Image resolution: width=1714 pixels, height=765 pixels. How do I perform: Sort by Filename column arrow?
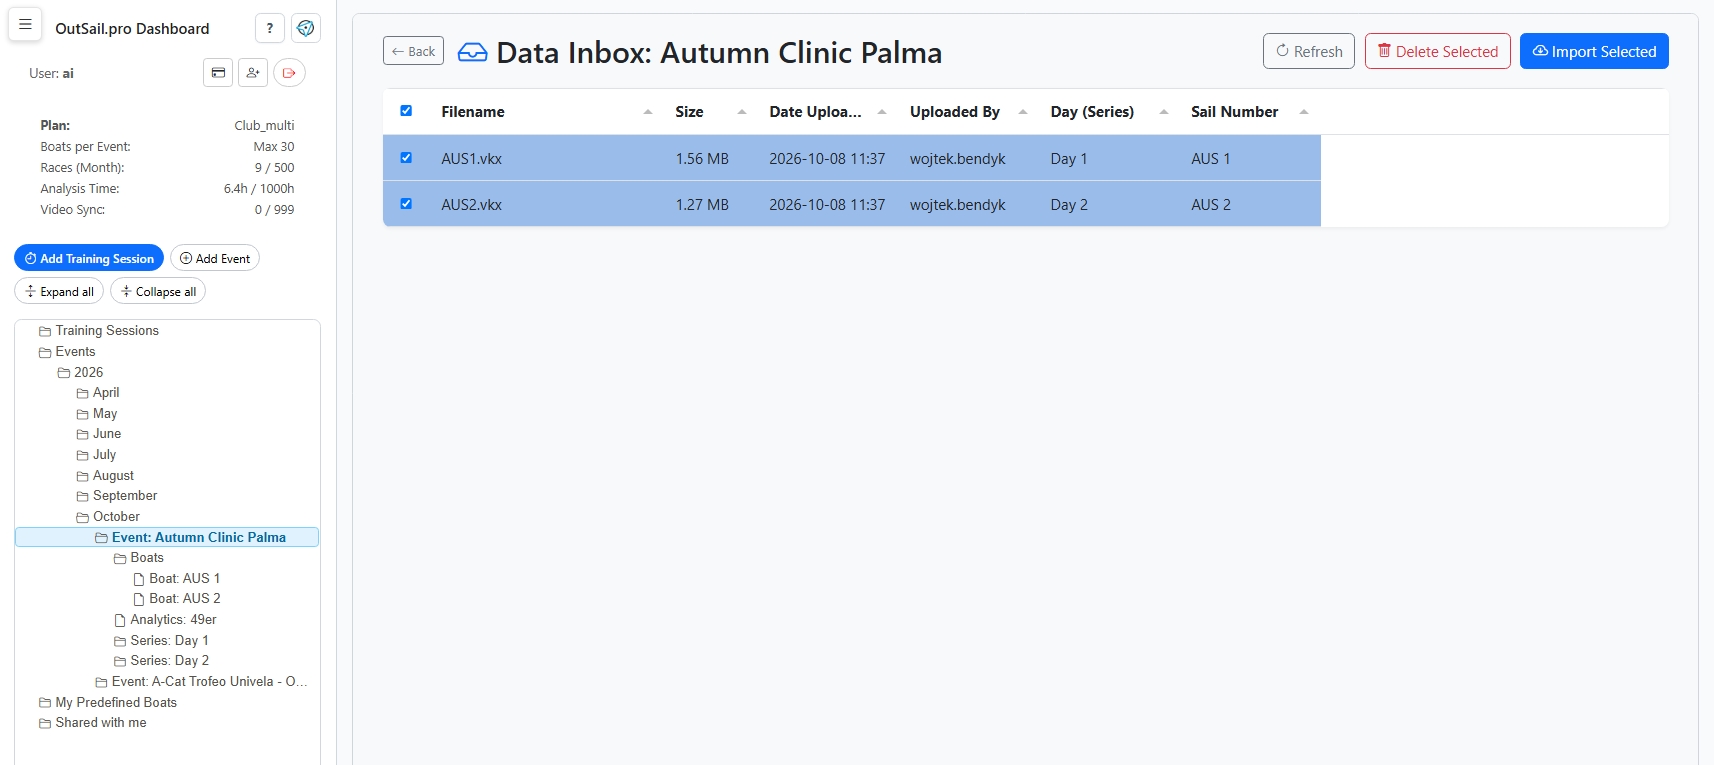(x=648, y=112)
